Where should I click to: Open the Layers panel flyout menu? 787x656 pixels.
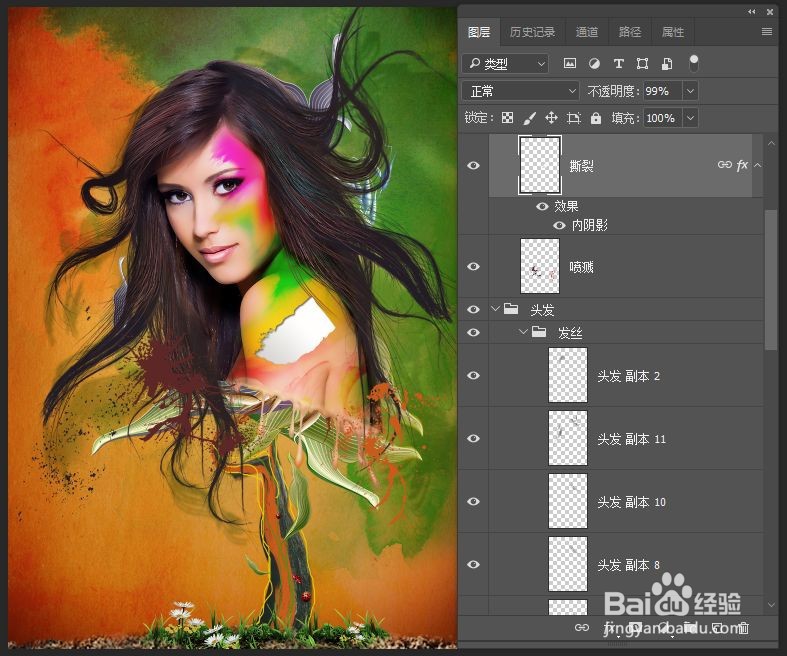(x=767, y=32)
